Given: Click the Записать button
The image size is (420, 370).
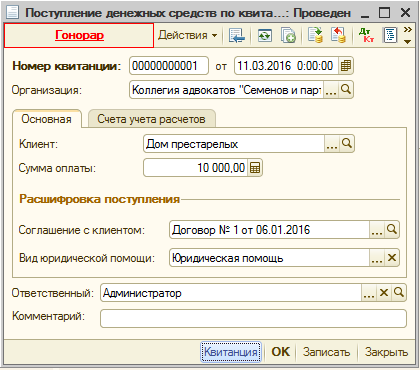Looking at the screenshot, I should tap(326, 352).
